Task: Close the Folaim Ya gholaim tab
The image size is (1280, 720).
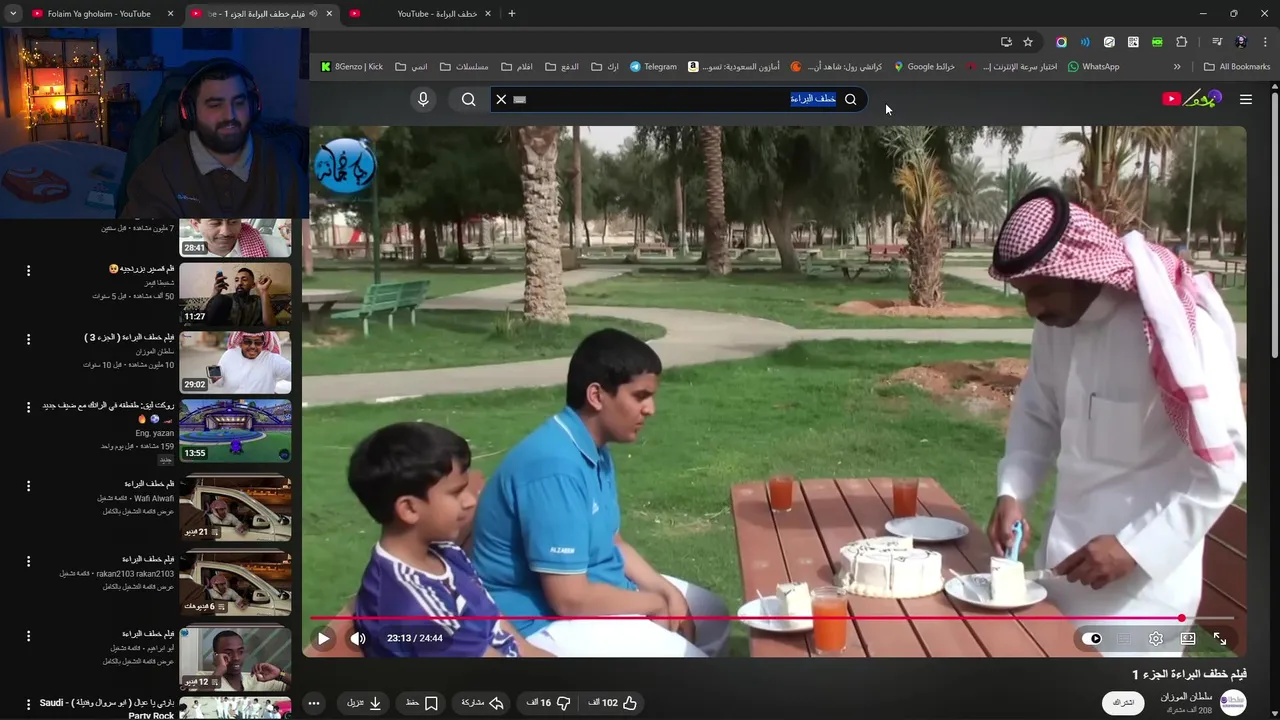Action: (170, 14)
